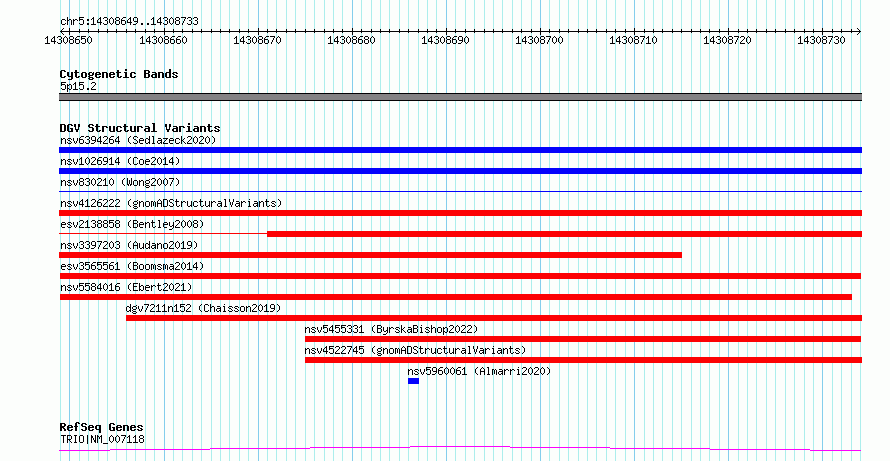Select ruler position 14308650

[68, 40]
